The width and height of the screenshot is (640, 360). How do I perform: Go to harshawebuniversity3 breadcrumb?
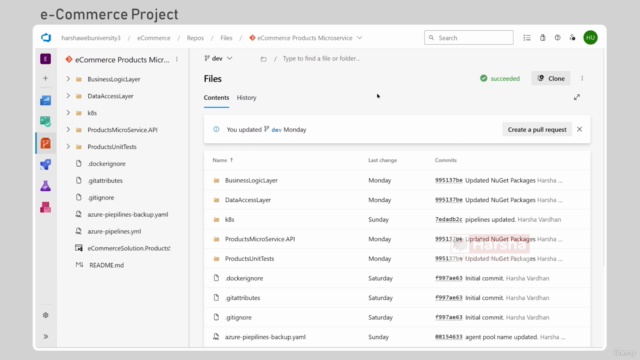pos(91,38)
